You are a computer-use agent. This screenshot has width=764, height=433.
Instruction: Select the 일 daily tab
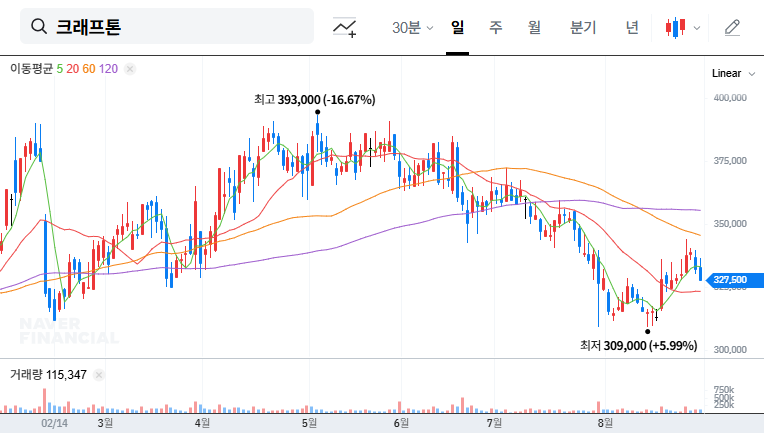pyautogui.click(x=458, y=27)
